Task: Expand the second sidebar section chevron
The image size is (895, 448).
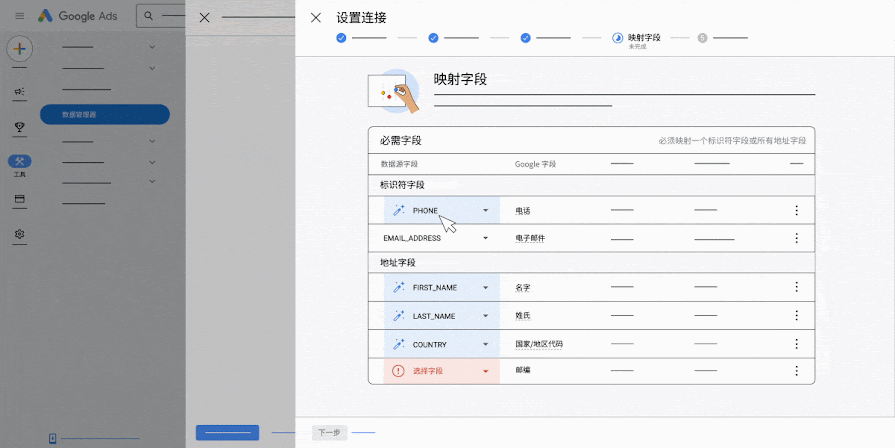Action: click(152, 68)
